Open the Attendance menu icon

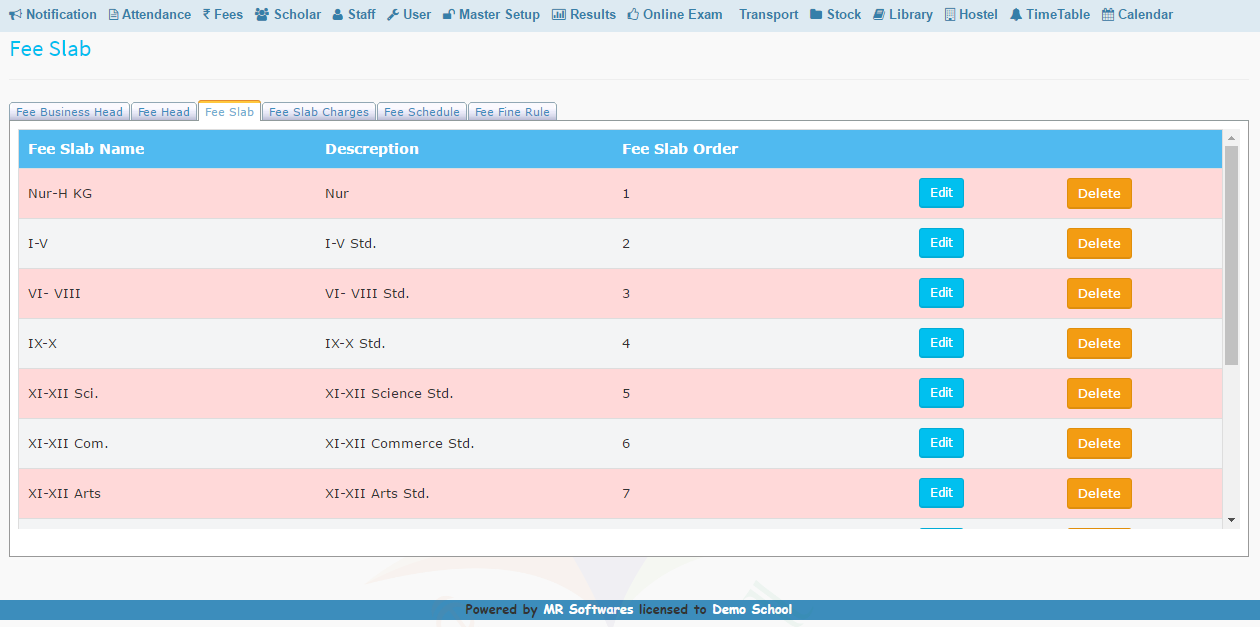(x=113, y=15)
